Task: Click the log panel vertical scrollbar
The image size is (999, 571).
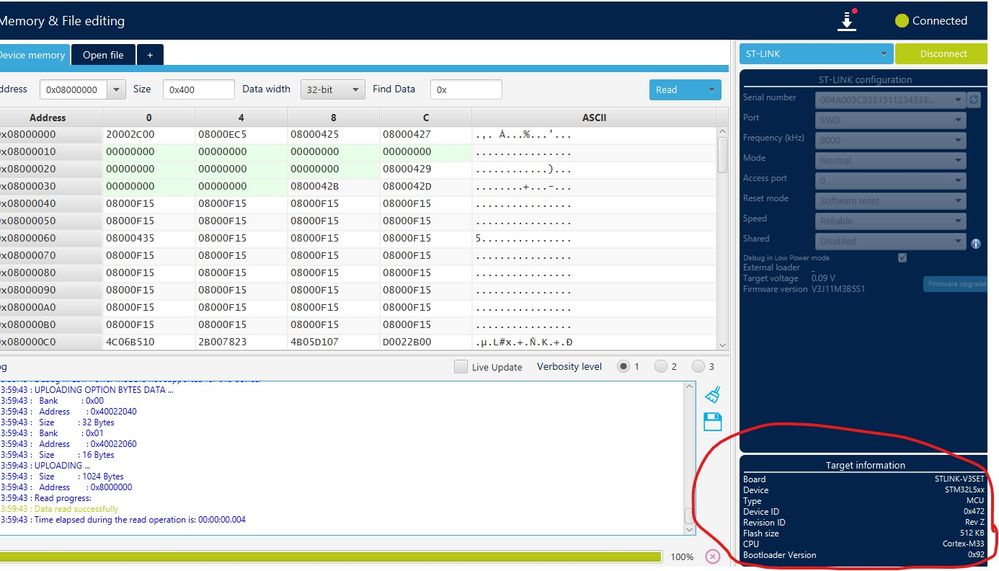Action: [689, 458]
